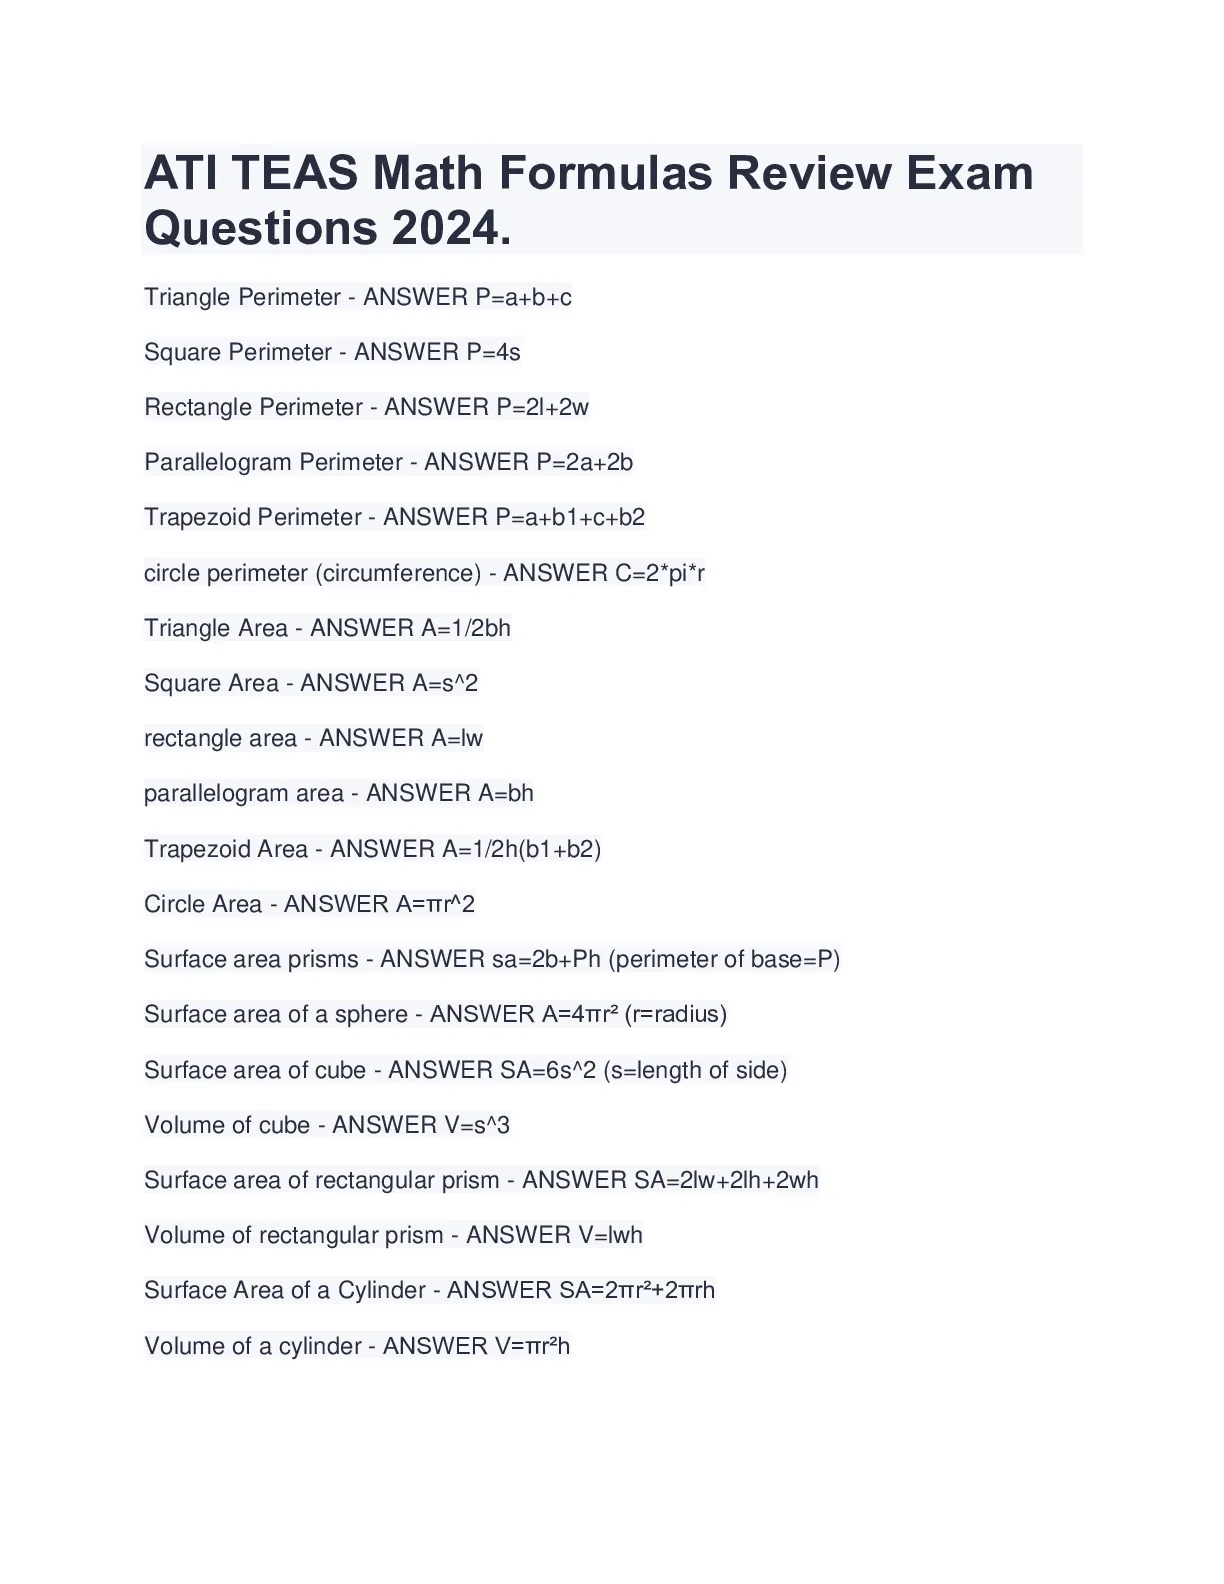Click the document title heading
Image resolution: width=1224 pixels, height=1584 pixels.
611,199
